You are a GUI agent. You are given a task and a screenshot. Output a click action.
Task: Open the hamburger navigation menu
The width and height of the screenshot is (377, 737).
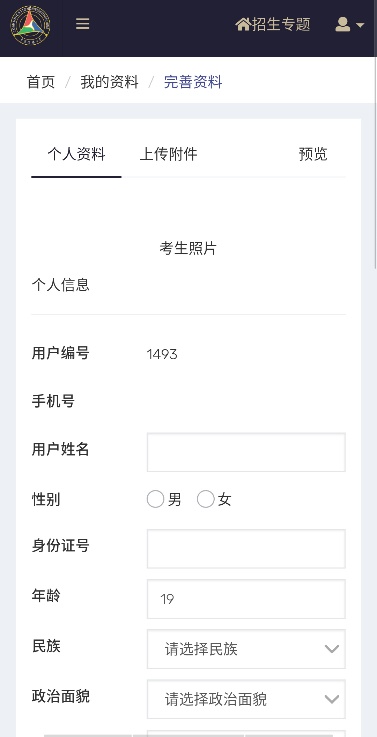pos(83,24)
